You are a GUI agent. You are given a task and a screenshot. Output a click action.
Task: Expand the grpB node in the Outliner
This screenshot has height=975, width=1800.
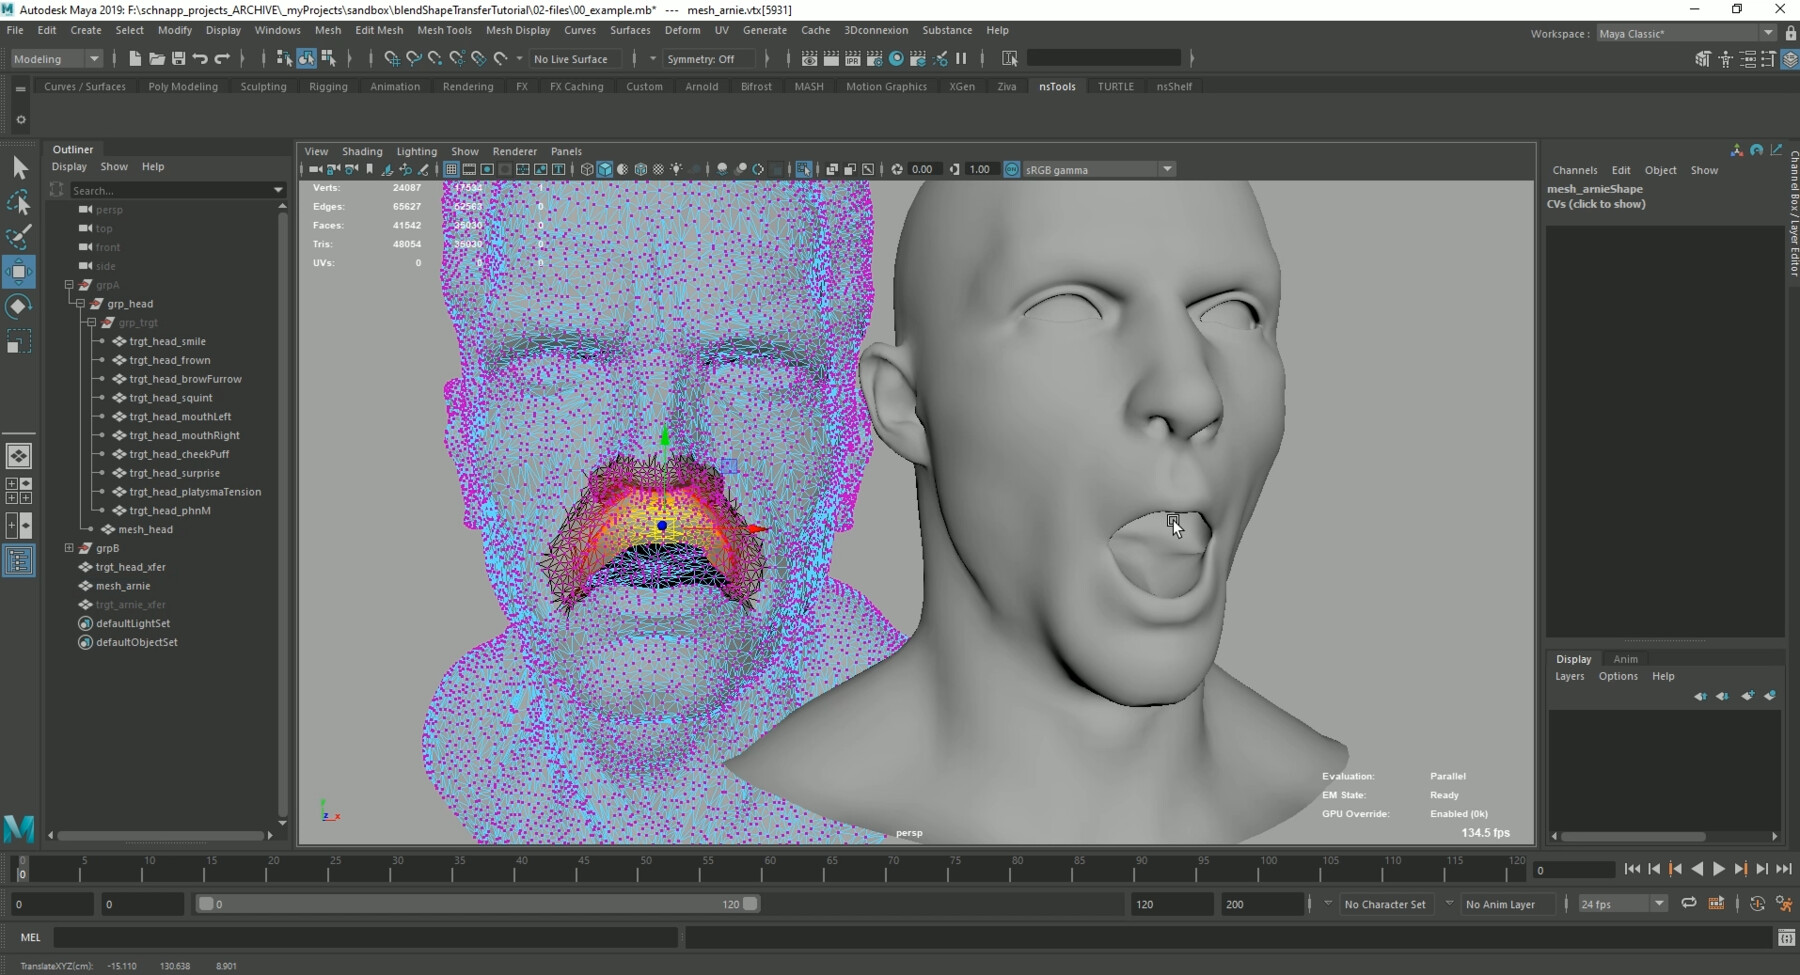tap(69, 548)
